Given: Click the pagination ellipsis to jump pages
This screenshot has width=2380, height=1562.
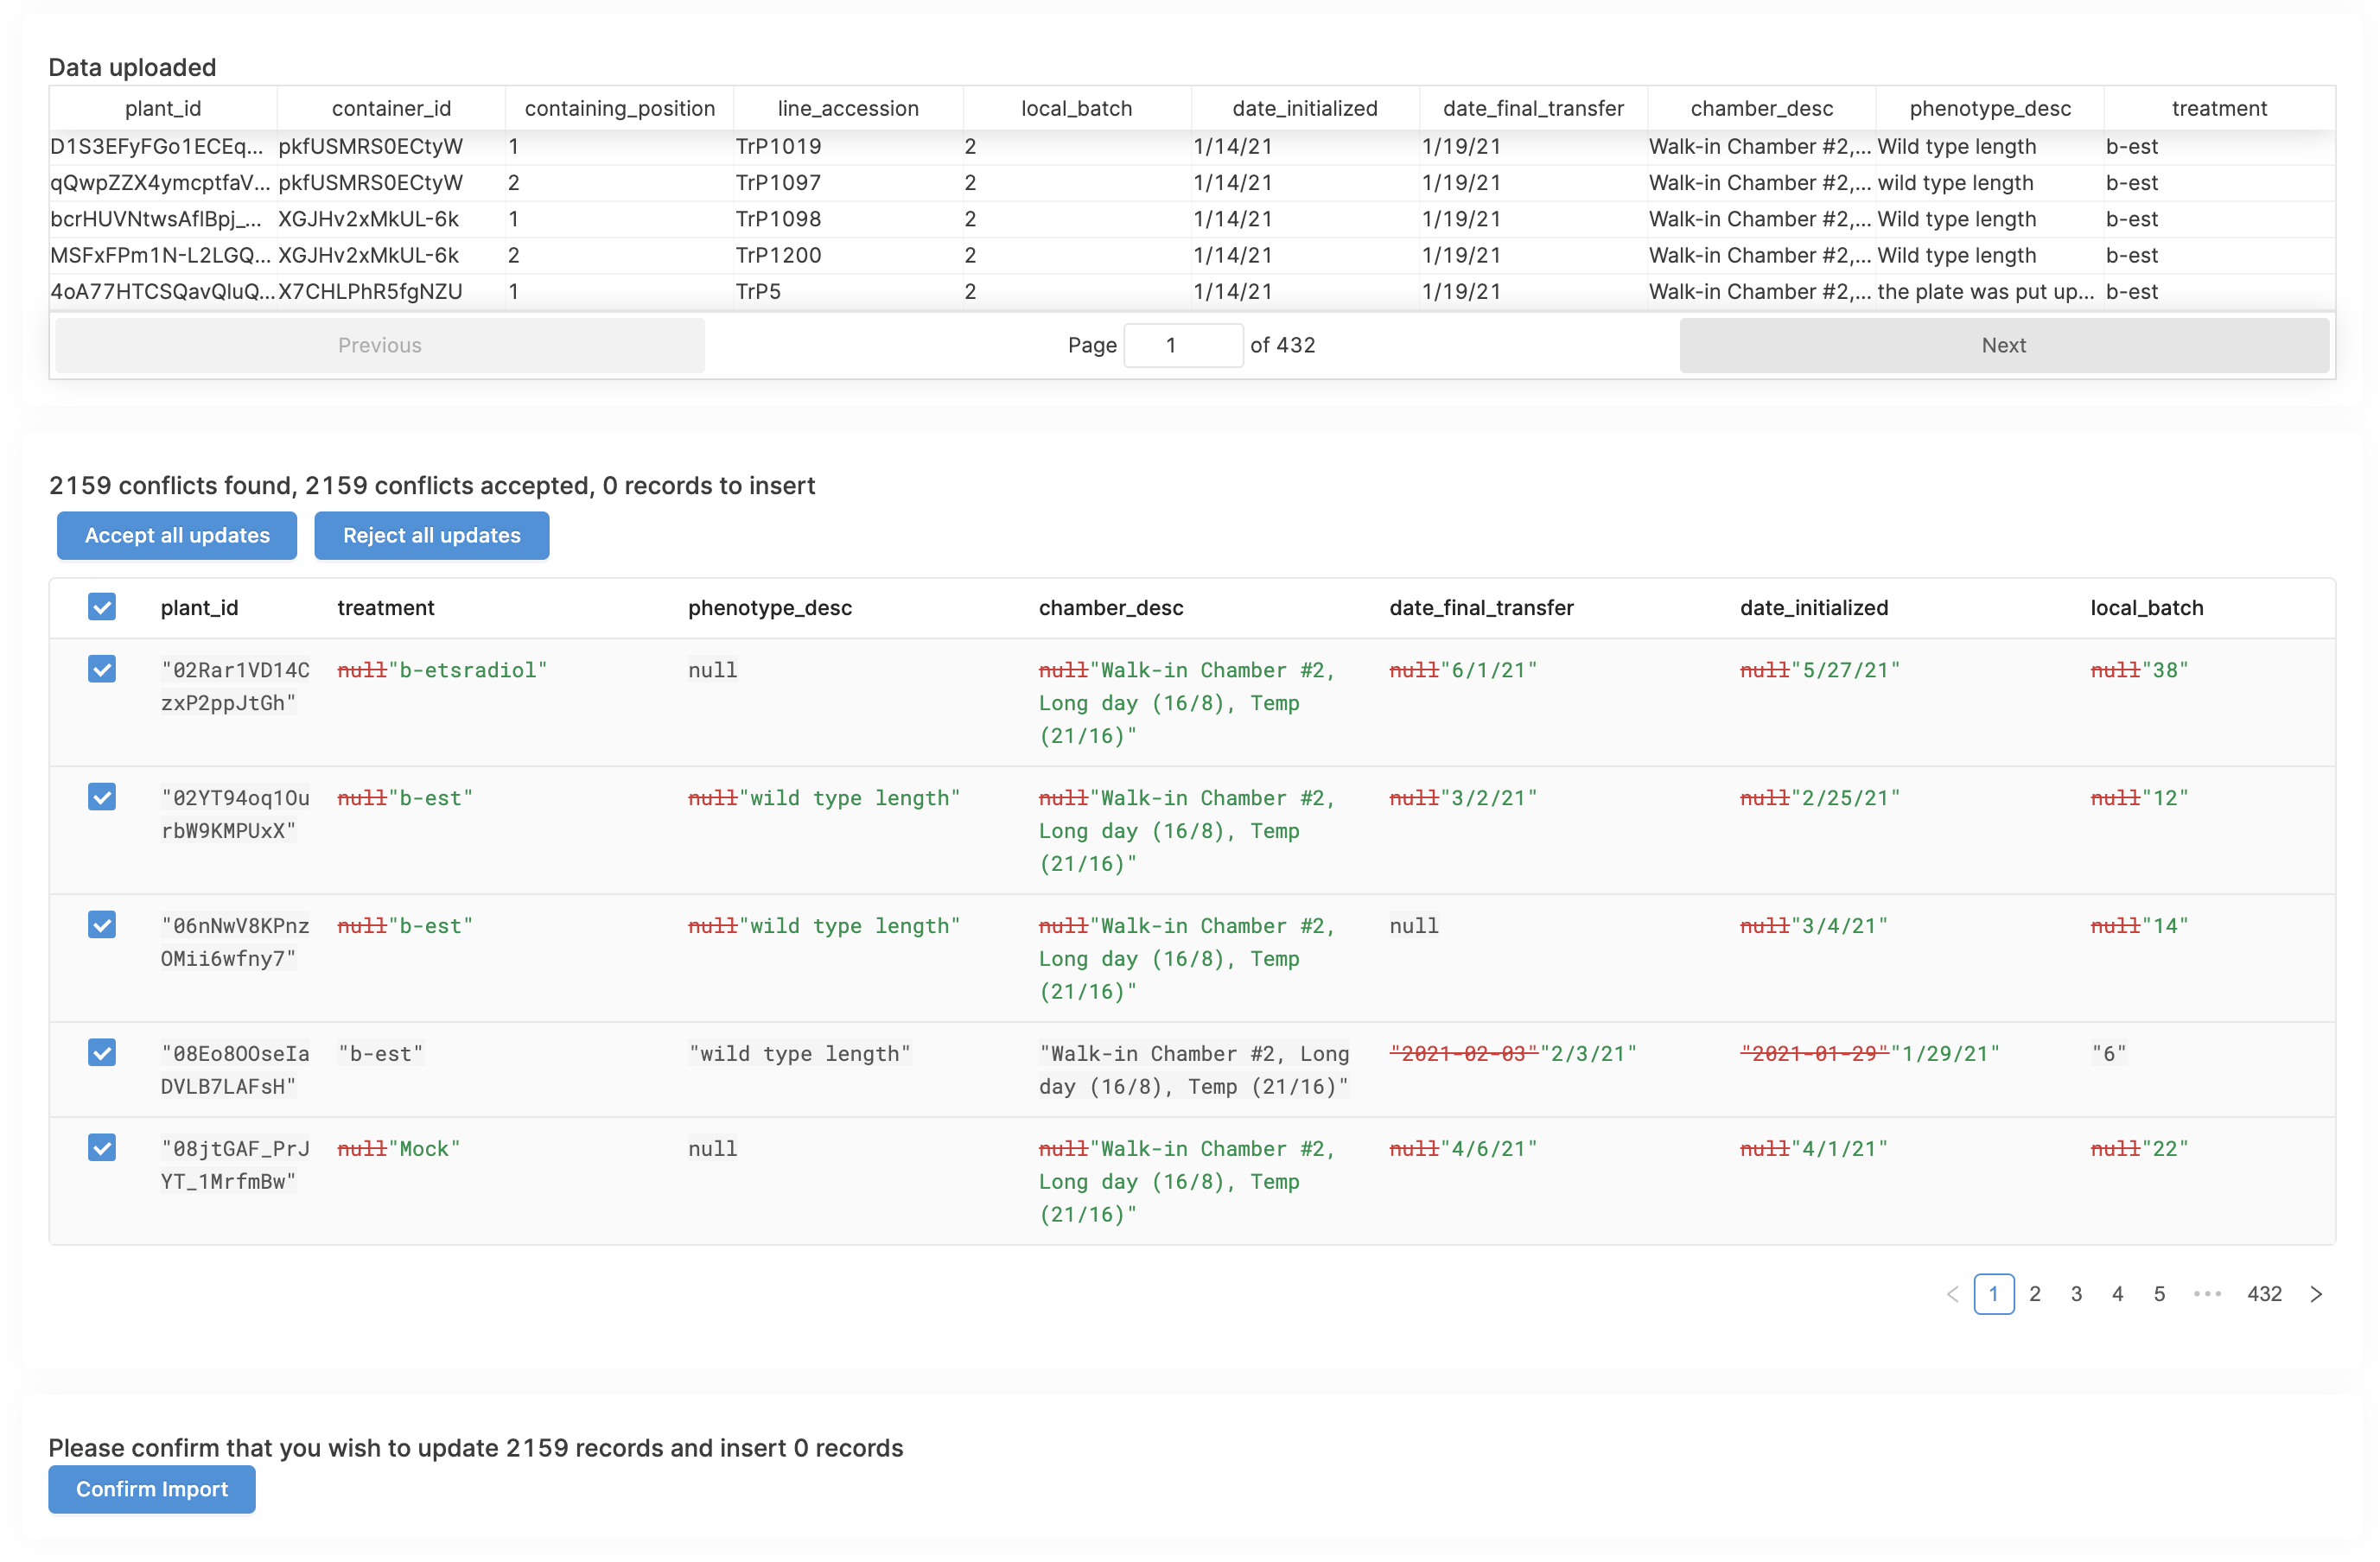Looking at the screenshot, I should (x=2206, y=1294).
